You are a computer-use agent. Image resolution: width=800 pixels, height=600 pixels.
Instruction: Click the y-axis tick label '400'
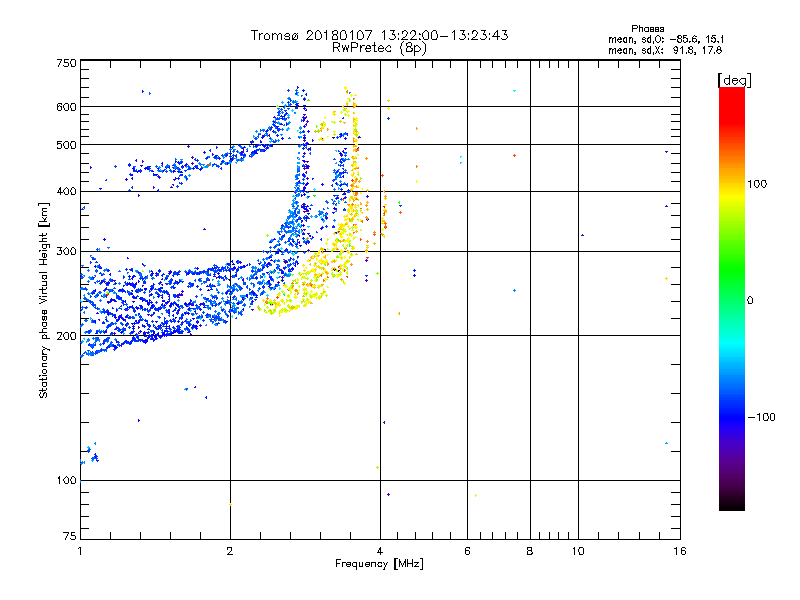[67, 191]
